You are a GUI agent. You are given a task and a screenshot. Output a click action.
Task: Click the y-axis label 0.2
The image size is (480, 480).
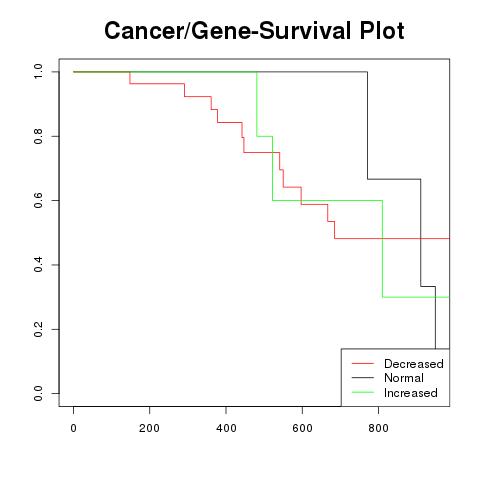point(38,329)
